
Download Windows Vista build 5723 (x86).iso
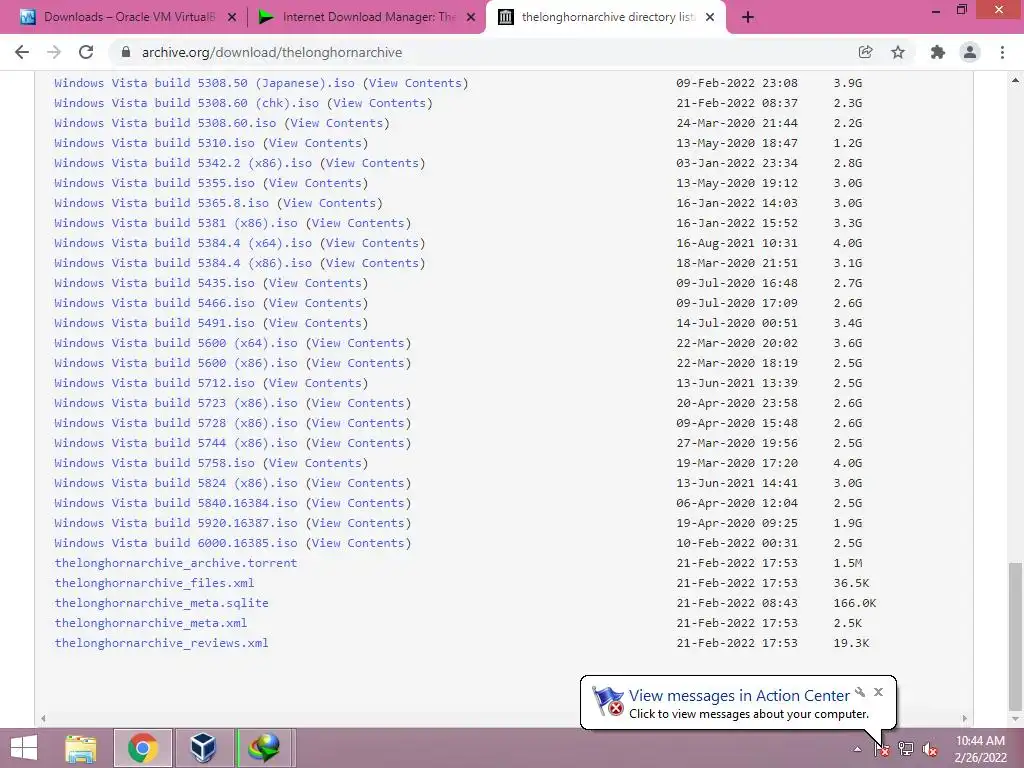(x=176, y=404)
